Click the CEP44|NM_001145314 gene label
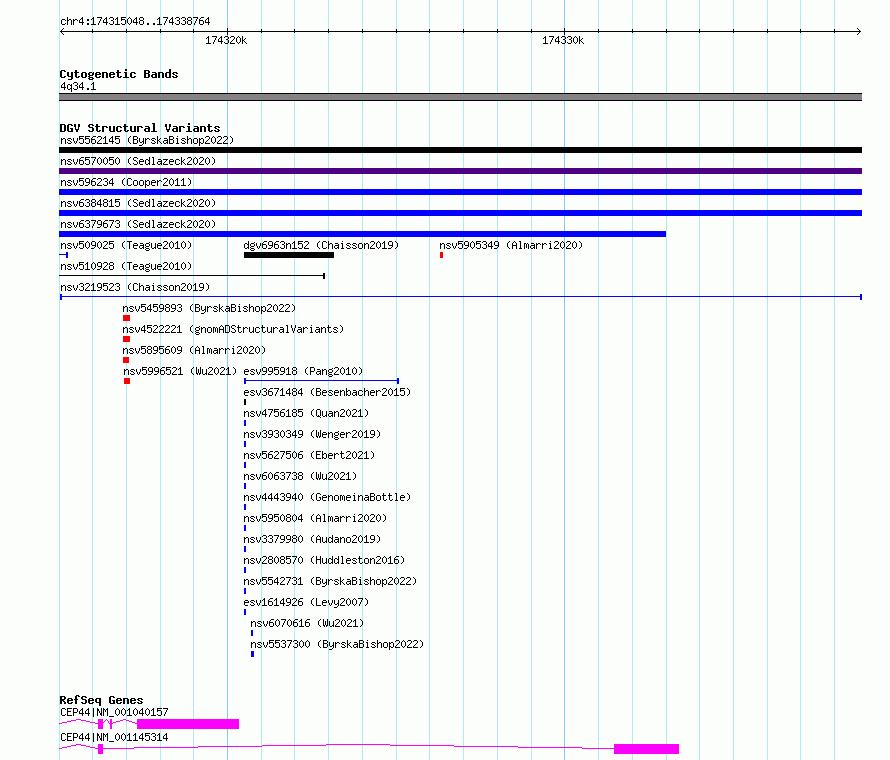This screenshot has height=760, width=890. pos(114,737)
